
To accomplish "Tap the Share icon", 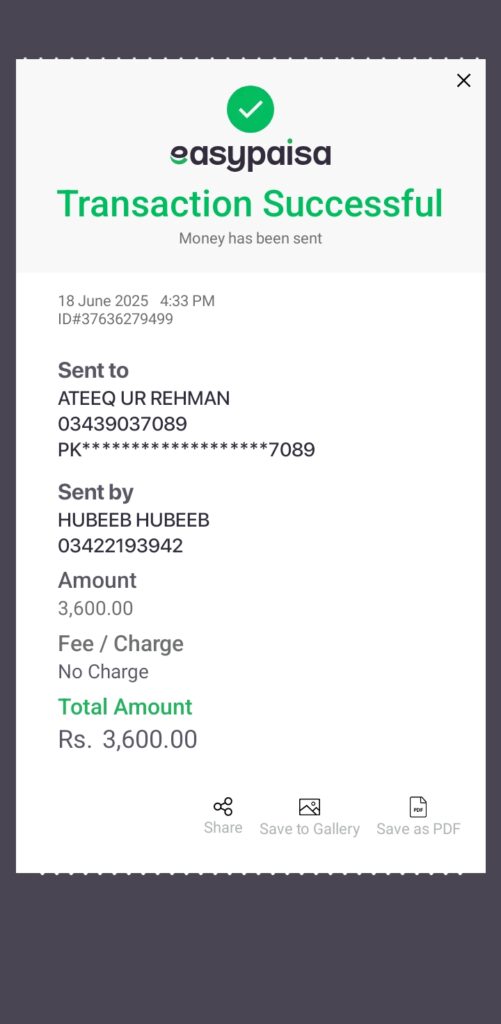I will tap(223, 807).
